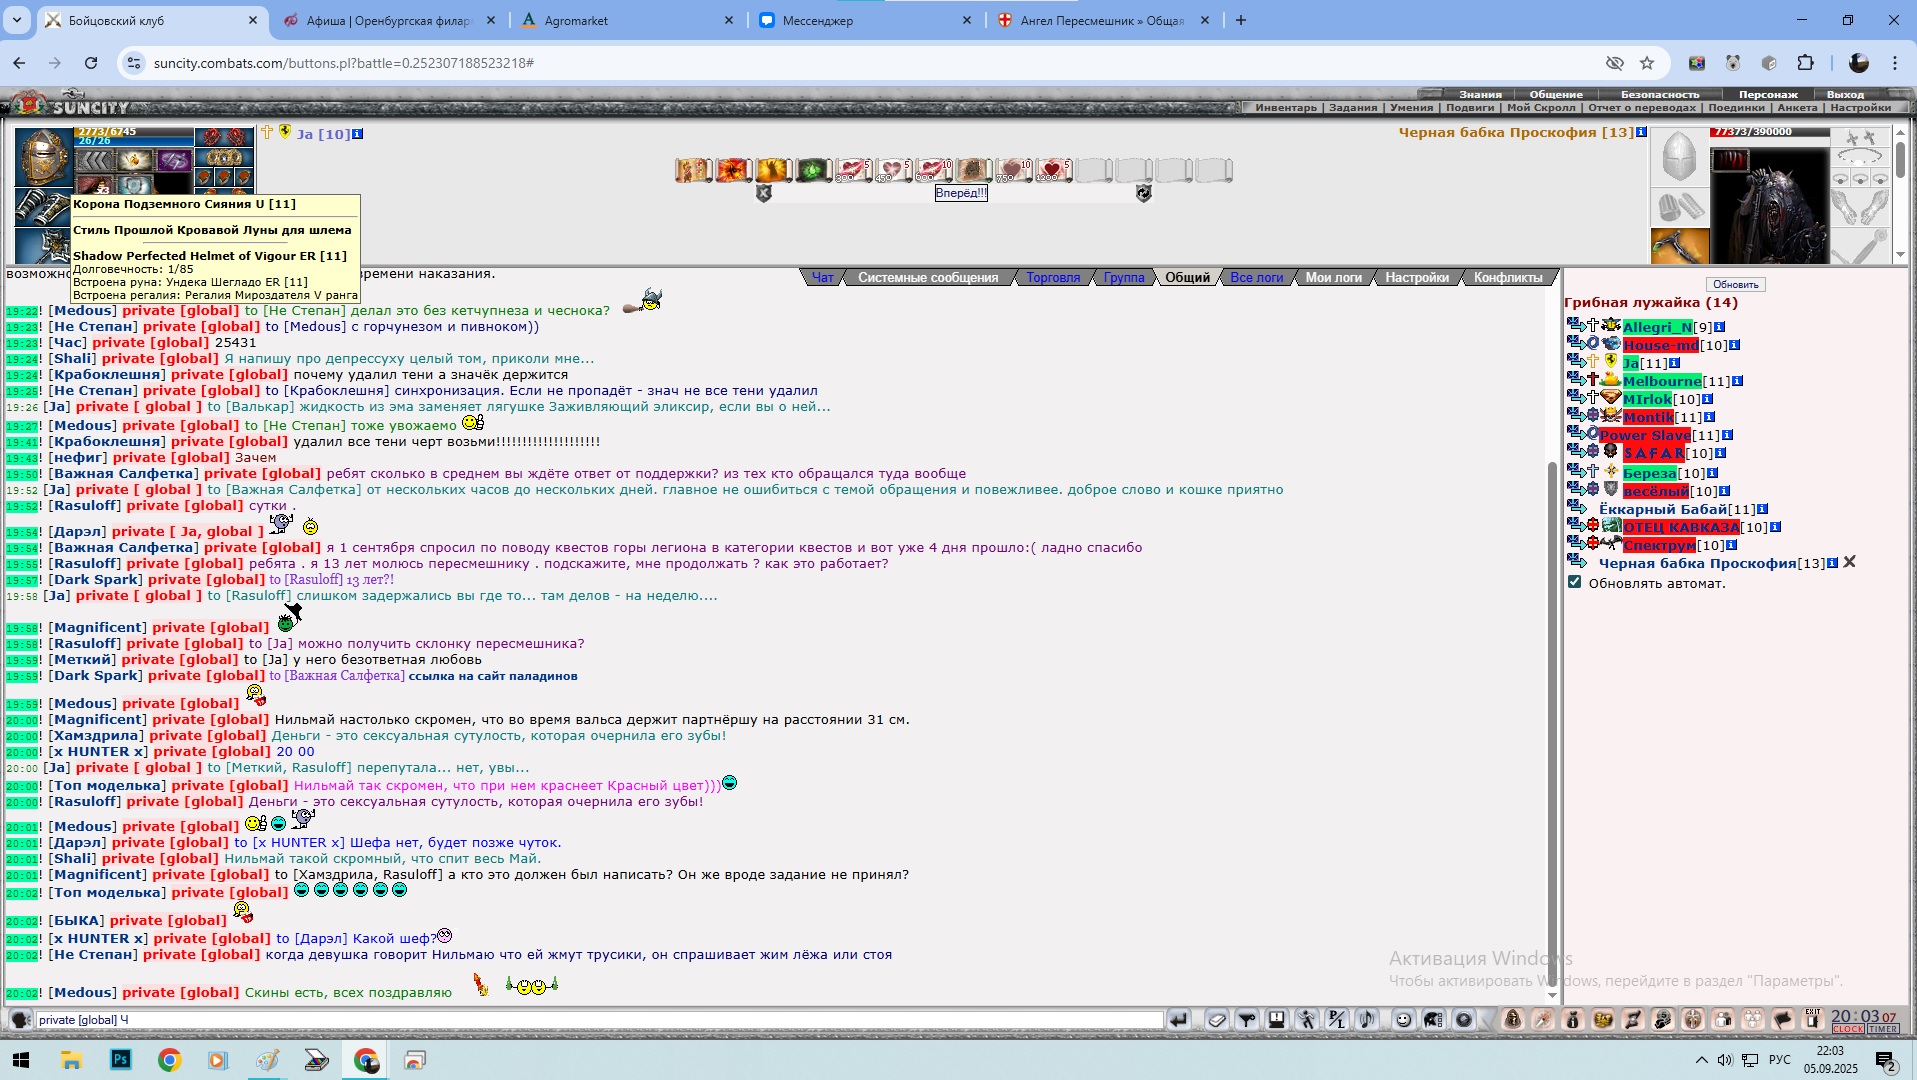Click the X shield icon under scrolls
Screen dimensions: 1917x1080
[764, 194]
